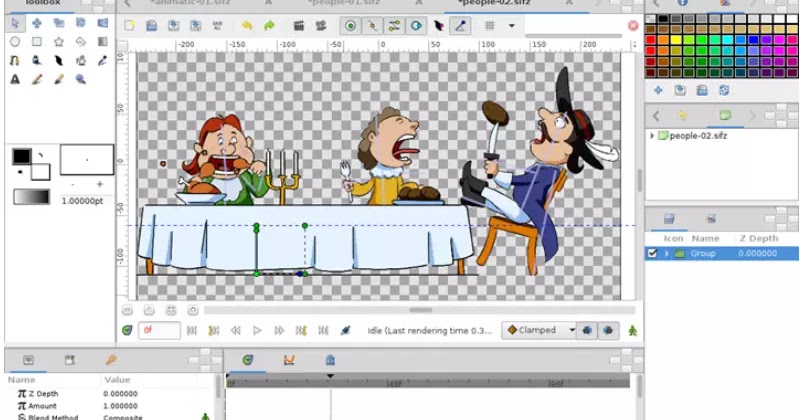The width and height of the screenshot is (800, 420).
Task: Select the Spline tool
Action: [15, 61]
